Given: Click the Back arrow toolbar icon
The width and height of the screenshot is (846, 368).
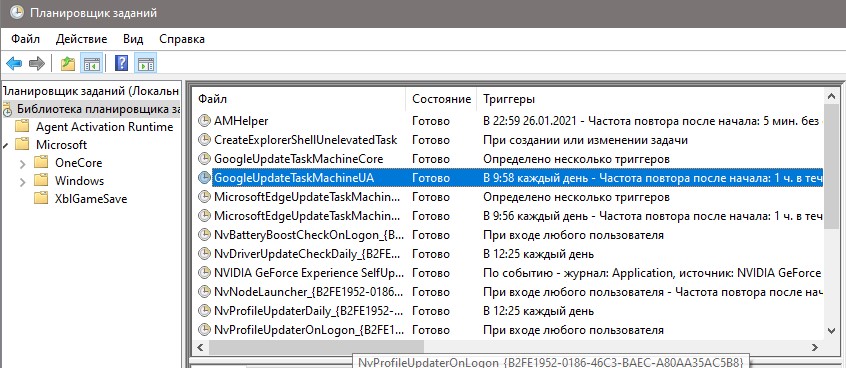Looking at the screenshot, I should point(14,64).
